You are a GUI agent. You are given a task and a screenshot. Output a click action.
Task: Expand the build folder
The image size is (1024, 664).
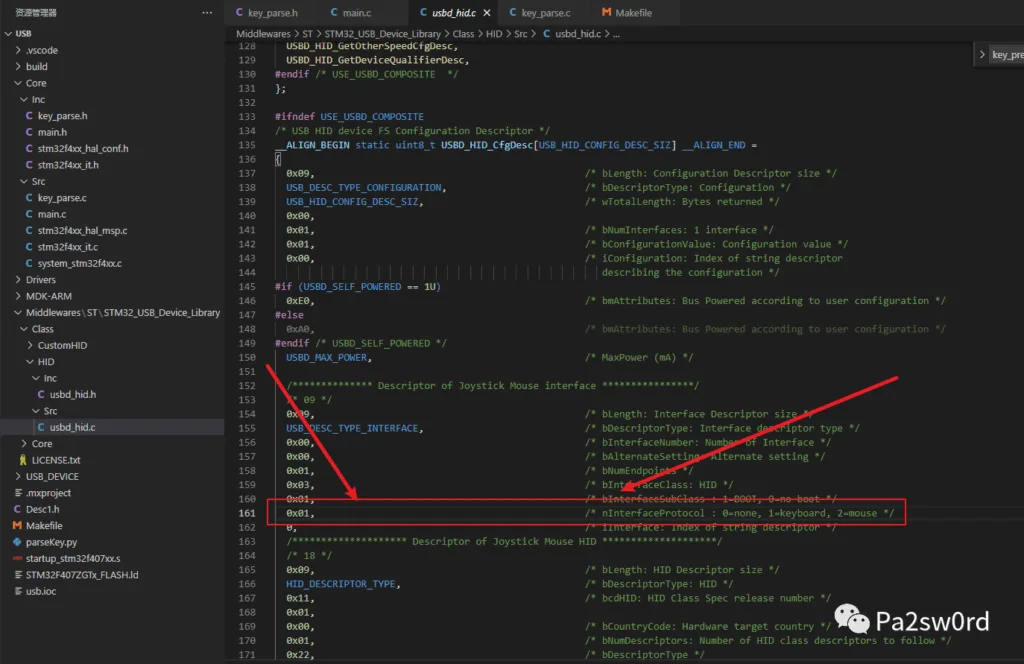(18, 66)
